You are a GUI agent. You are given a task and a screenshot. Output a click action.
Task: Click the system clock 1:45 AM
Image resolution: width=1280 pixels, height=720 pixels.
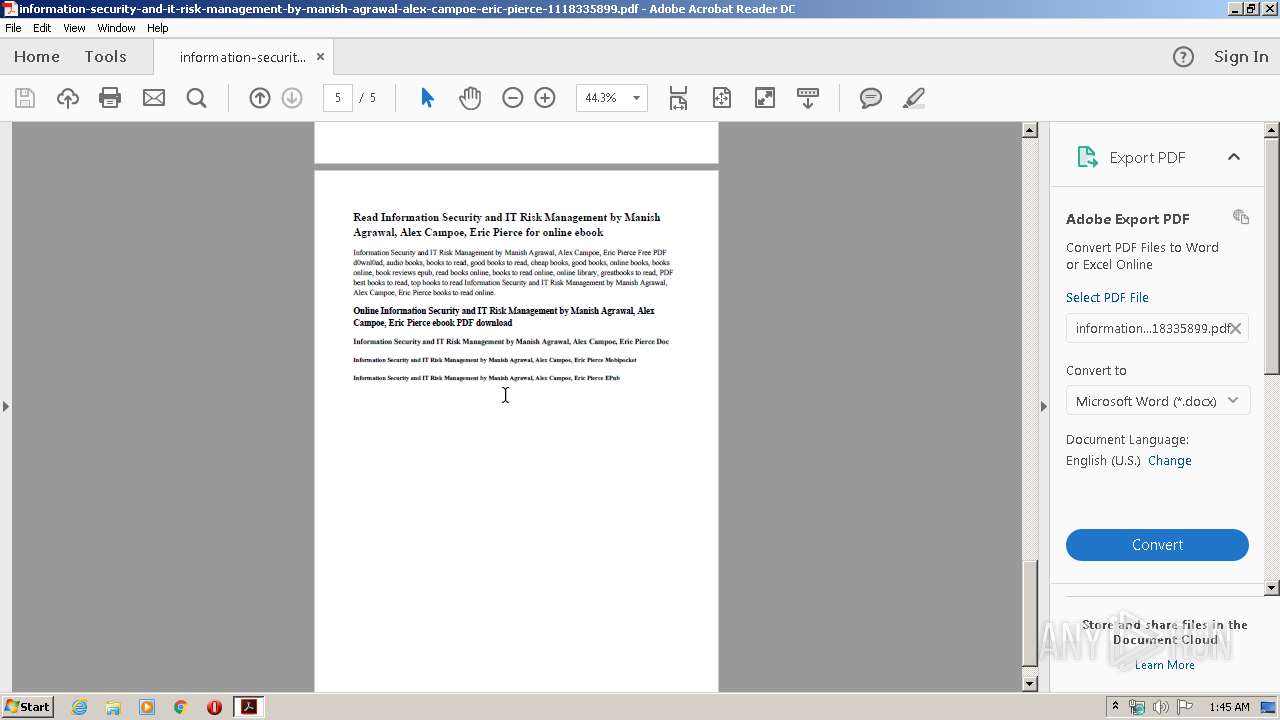[x=1229, y=707]
